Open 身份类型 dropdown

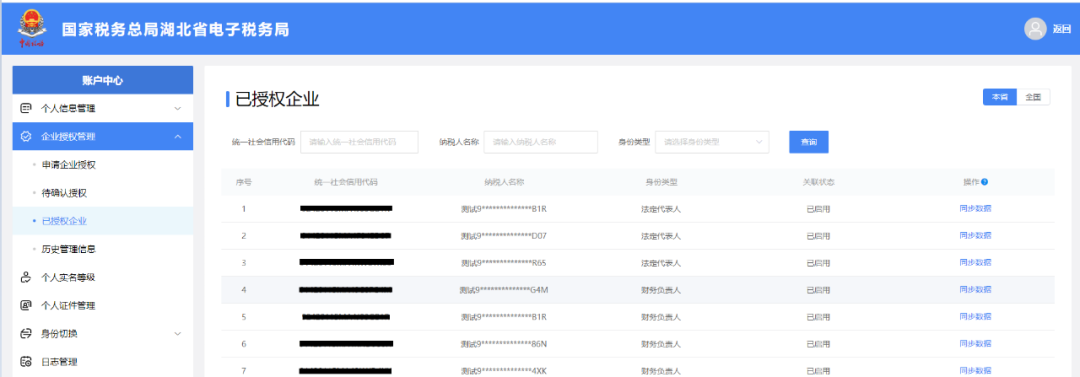tap(712, 141)
